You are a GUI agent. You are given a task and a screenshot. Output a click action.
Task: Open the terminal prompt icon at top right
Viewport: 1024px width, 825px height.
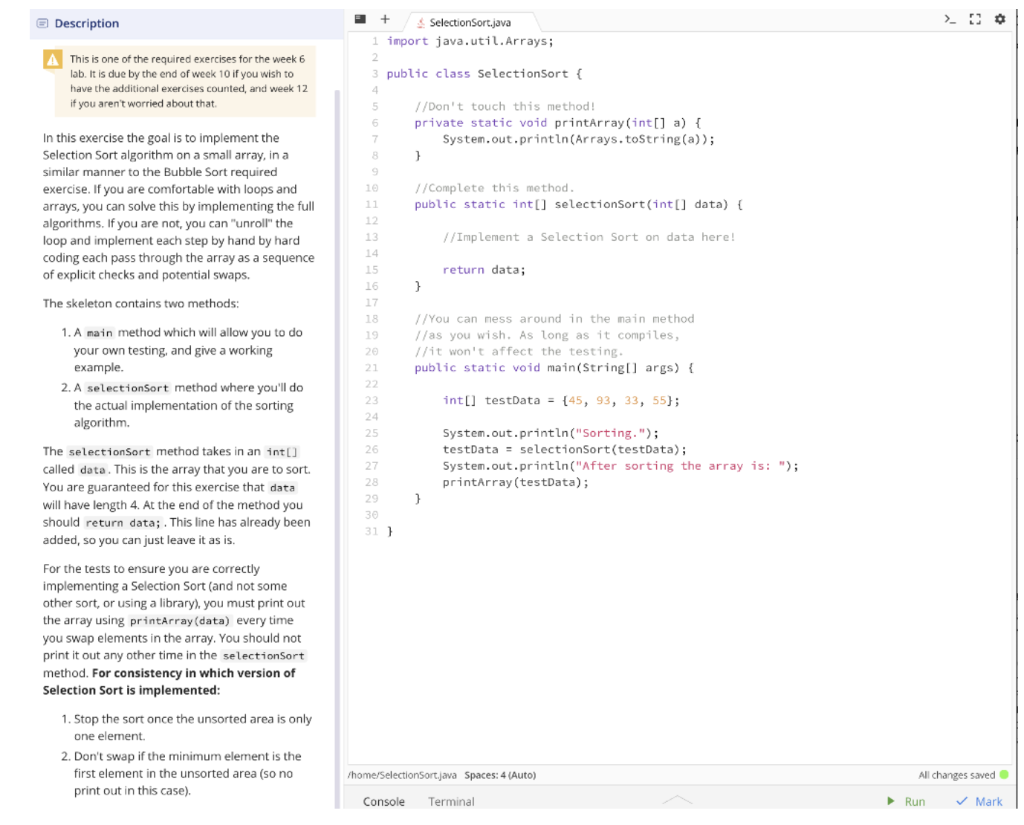tap(950, 19)
